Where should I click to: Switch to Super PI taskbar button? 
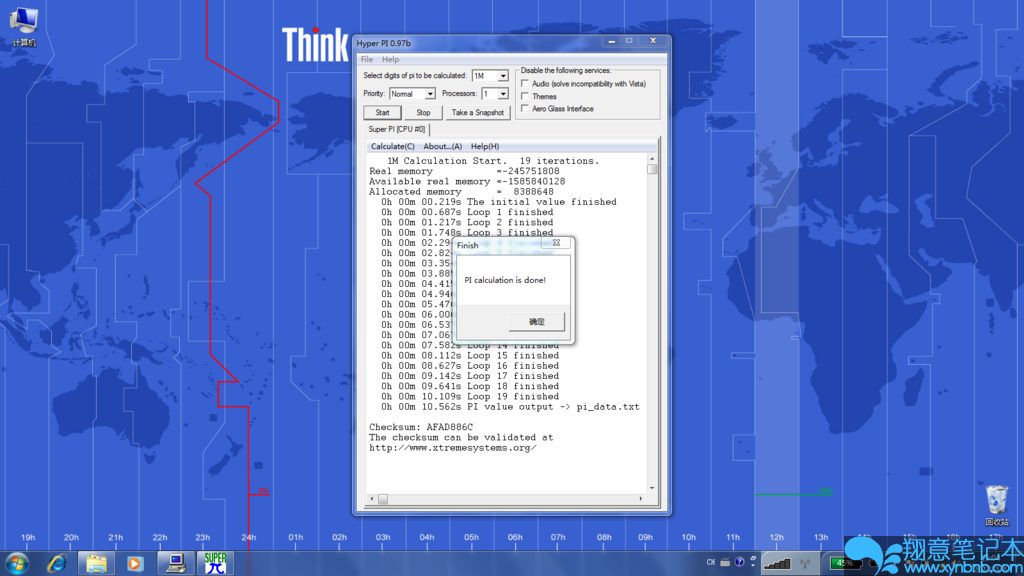click(215, 563)
